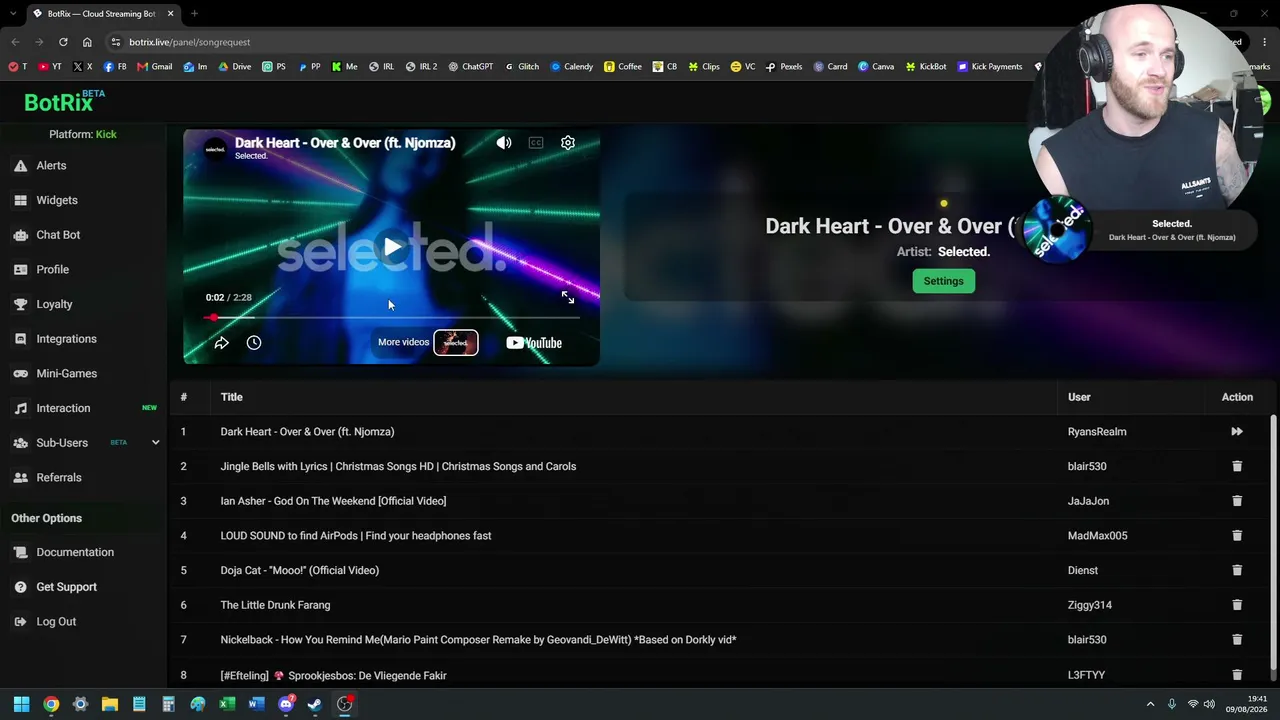The height and width of the screenshot is (720, 1280).
Task: Click the green Settings button
Action: tap(943, 281)
